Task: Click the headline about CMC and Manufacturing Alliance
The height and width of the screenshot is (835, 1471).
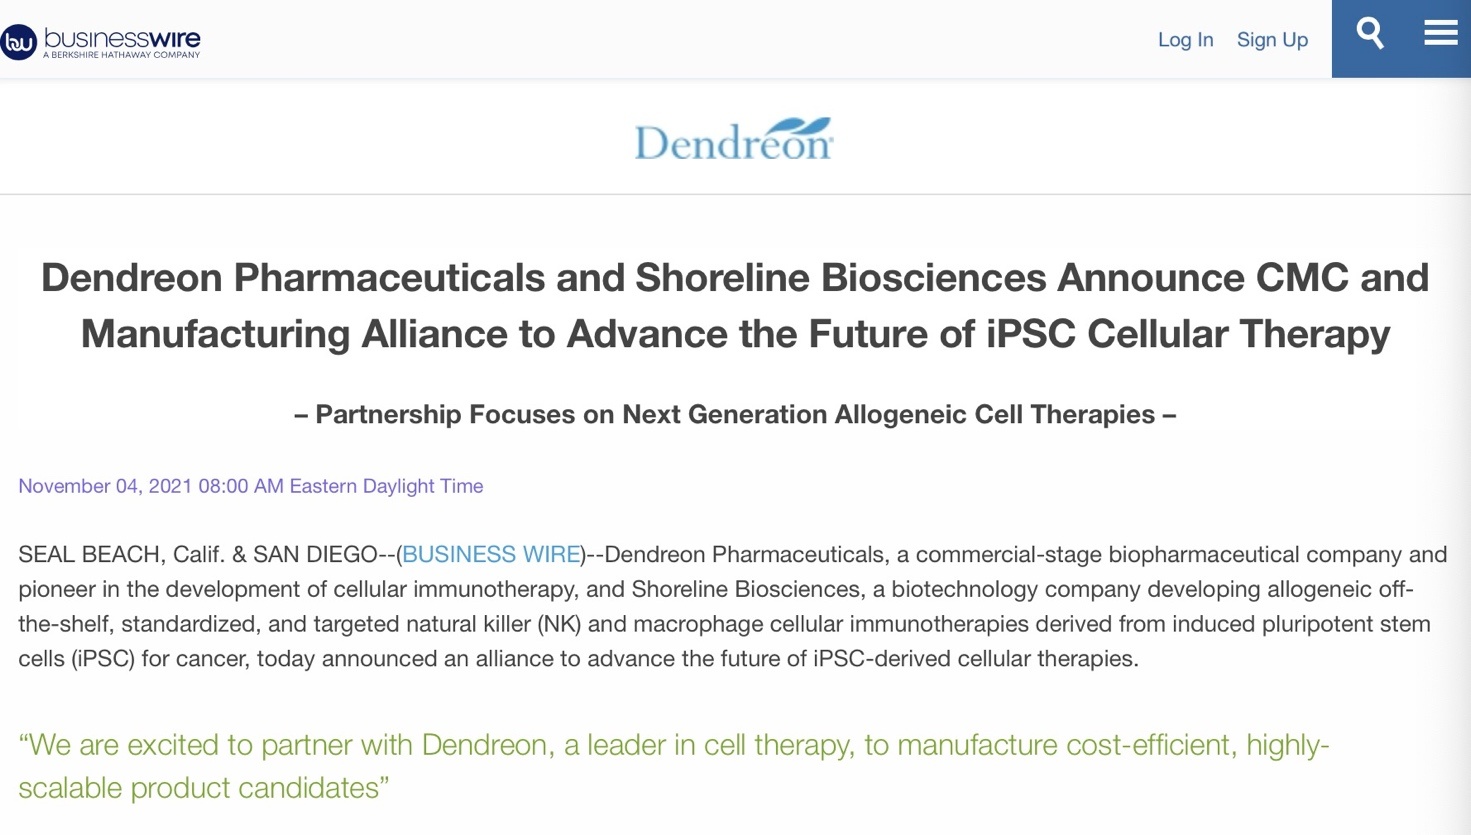Action: pos(735,305)
